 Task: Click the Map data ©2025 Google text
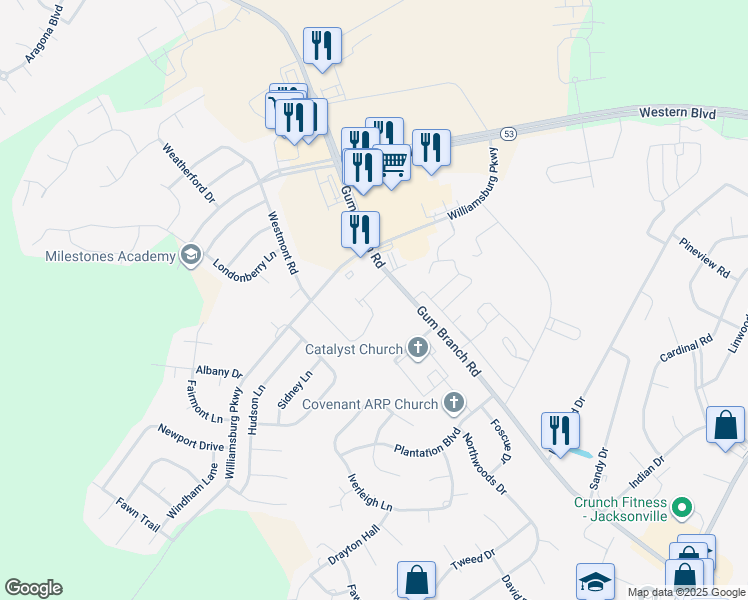tap(686, 593)
